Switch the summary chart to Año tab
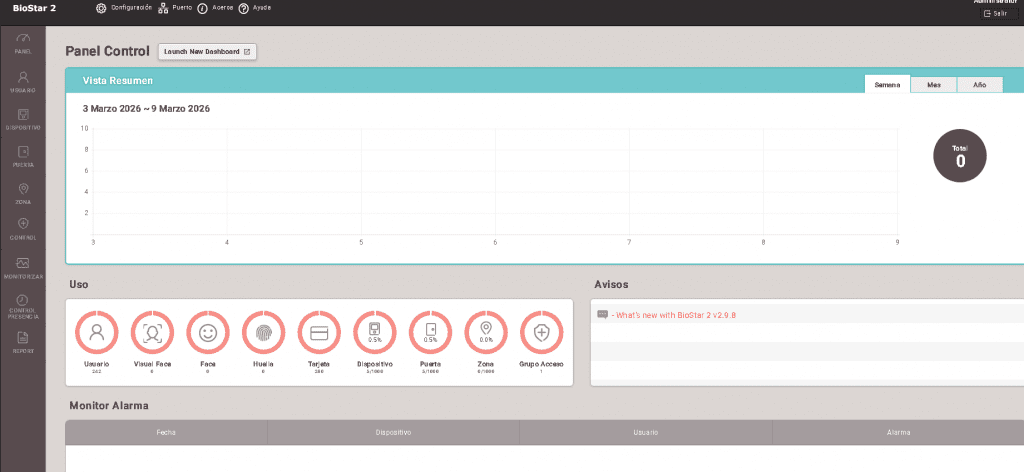 (979, 85)
